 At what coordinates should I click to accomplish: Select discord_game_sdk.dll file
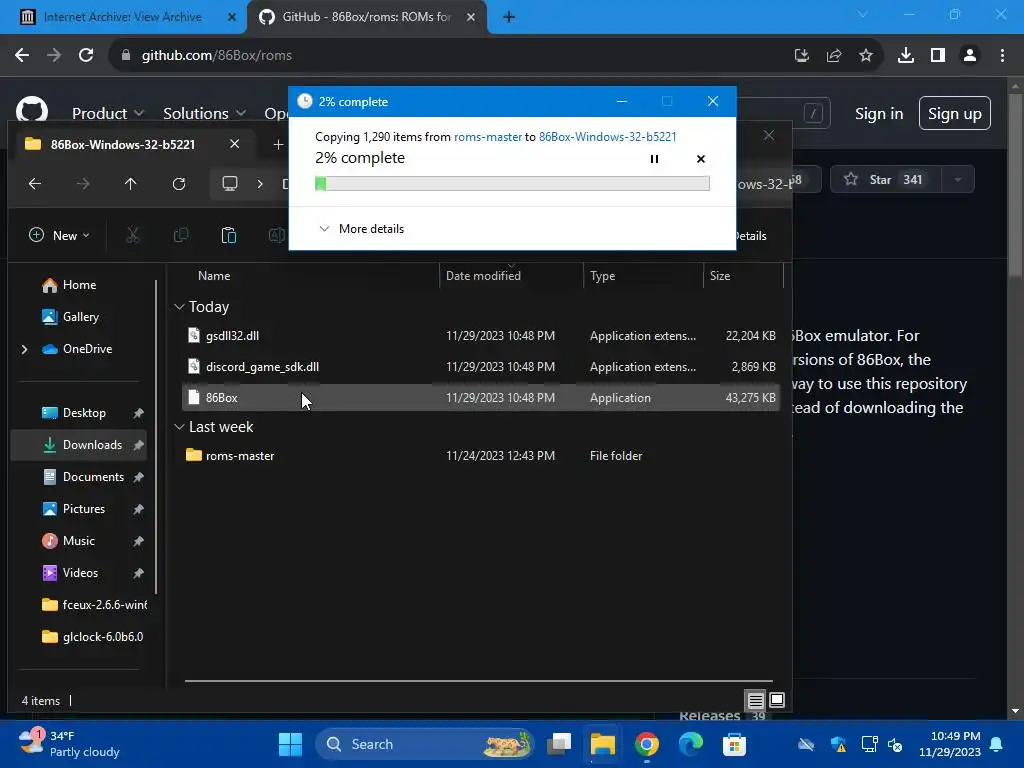coord(481,367)
